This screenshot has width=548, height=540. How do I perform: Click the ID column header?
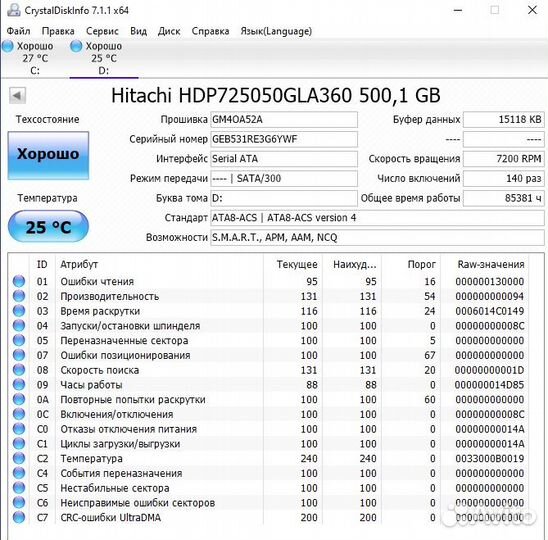(x=42, y=264)
